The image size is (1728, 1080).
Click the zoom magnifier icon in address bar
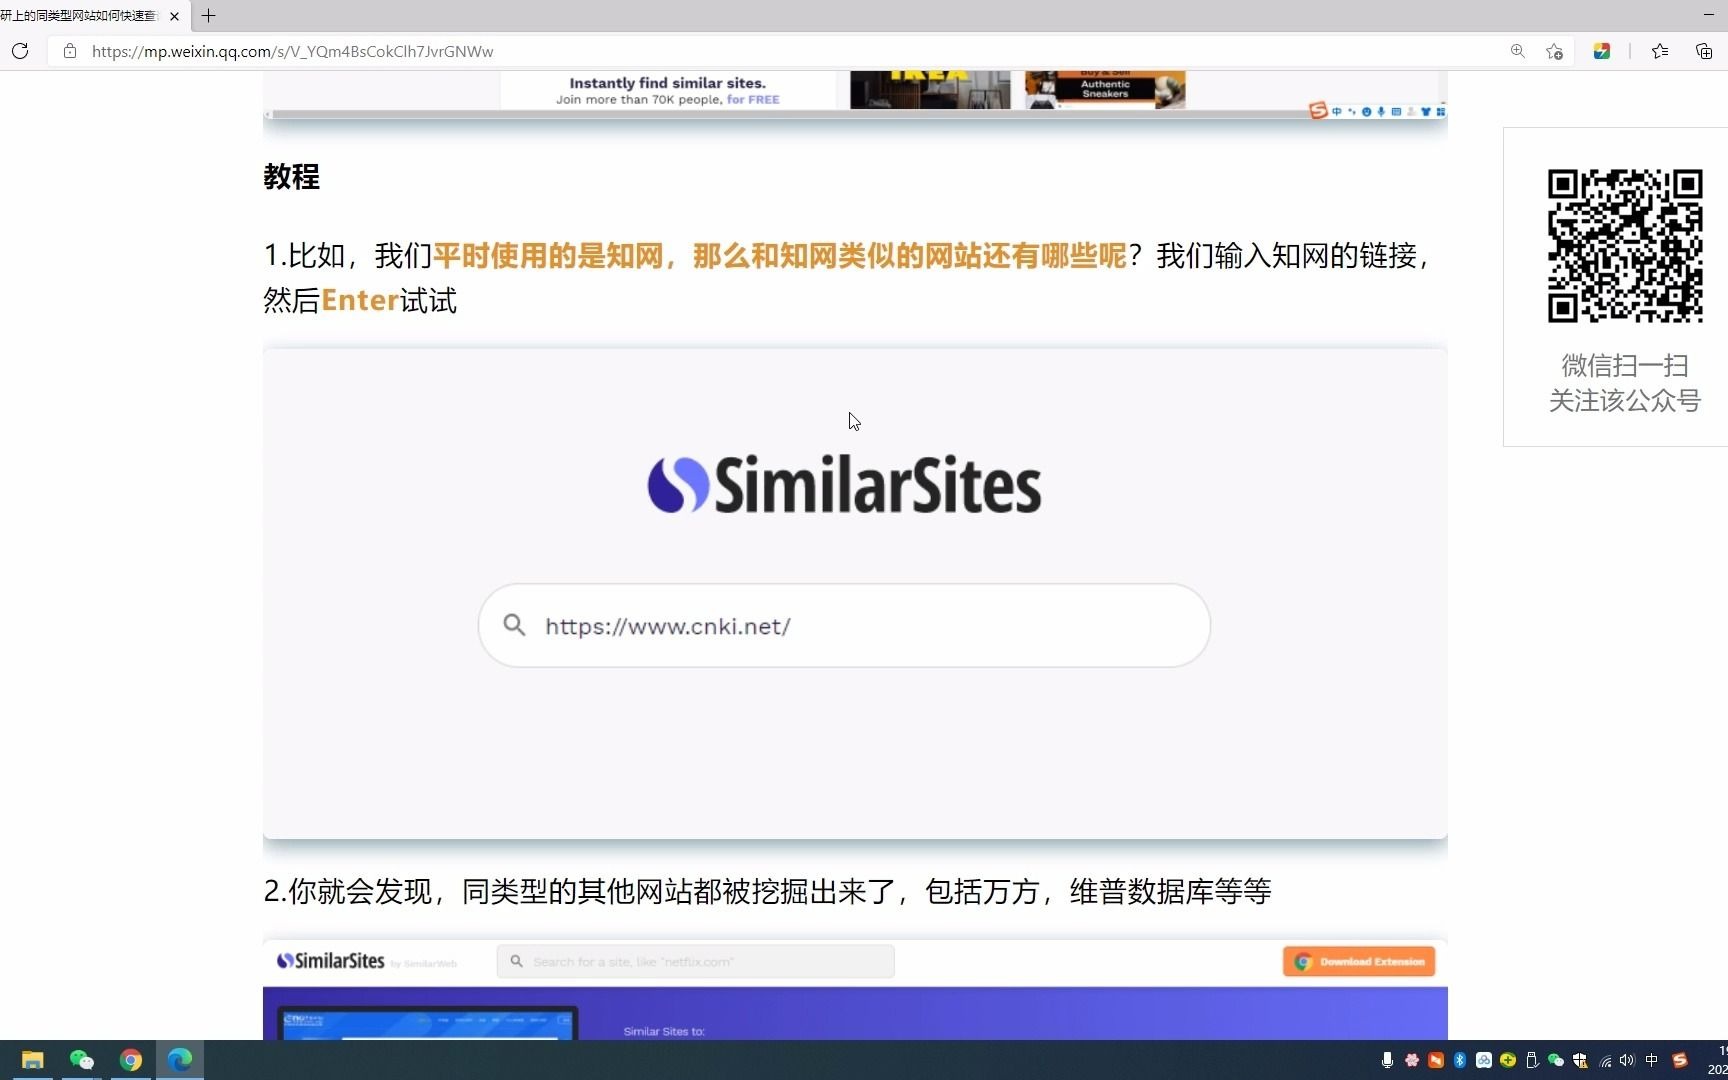(1518, 51)
